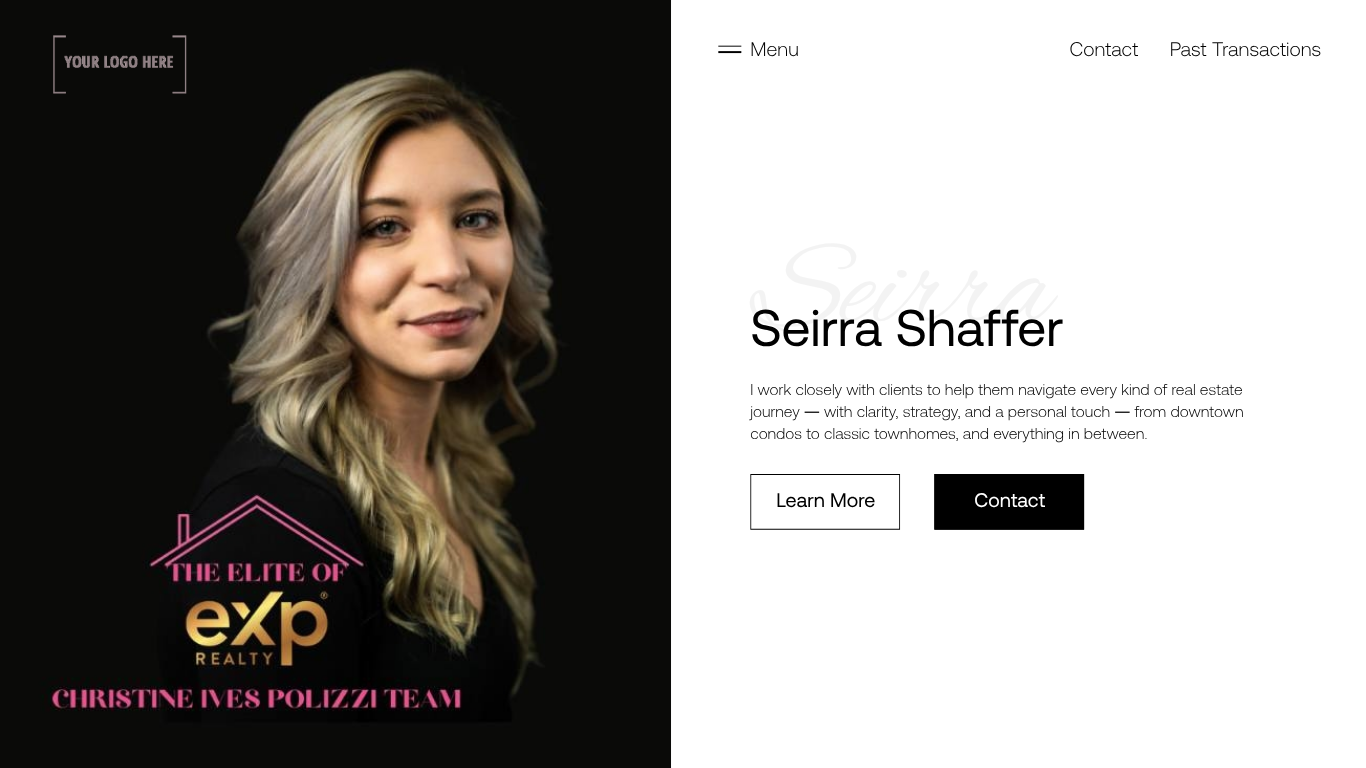Click the registered trademark symbol beside eXp
The width and height of the screenshot is (1366, 768).
tap(323, 595)
